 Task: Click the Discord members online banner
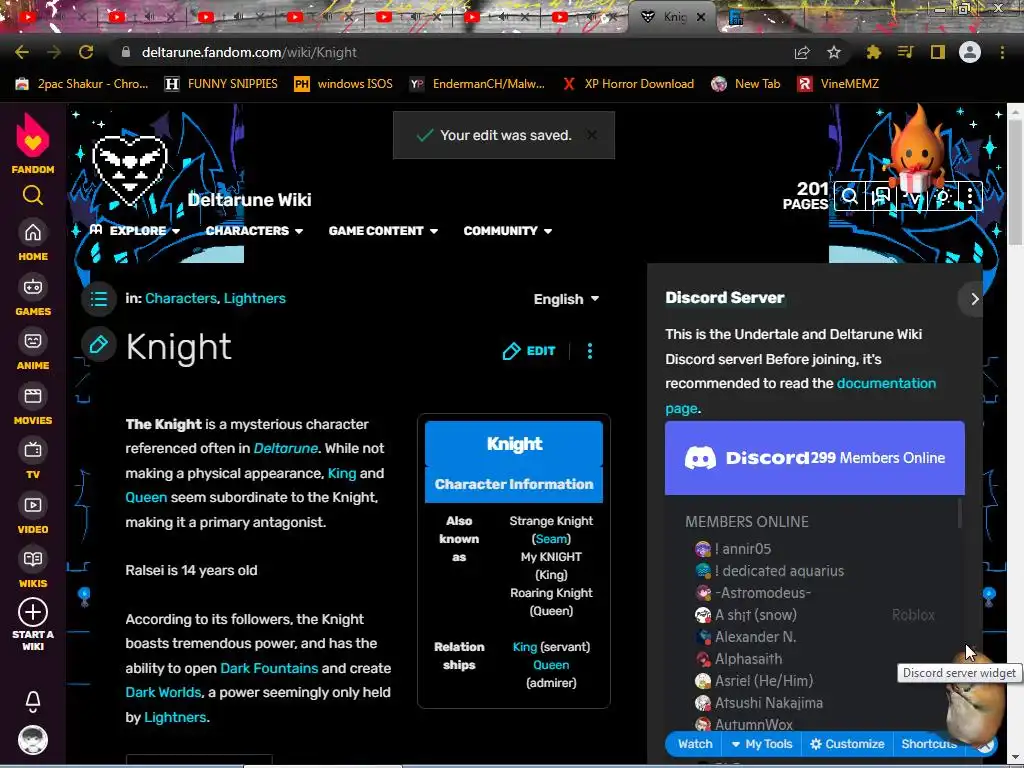814,458
